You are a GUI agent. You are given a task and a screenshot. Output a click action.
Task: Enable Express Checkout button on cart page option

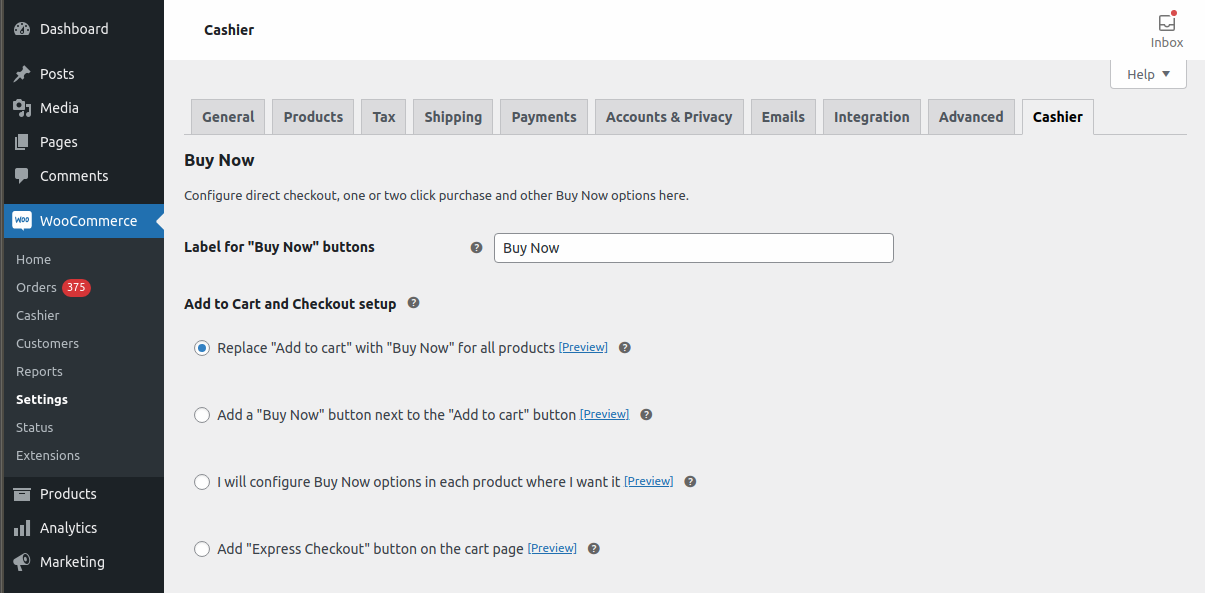[202, 549]
